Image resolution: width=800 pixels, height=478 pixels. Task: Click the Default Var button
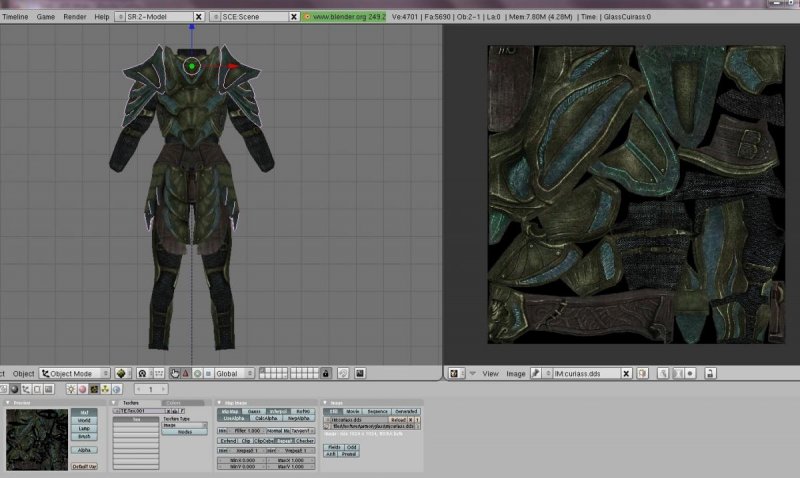[x=84, y=466]
